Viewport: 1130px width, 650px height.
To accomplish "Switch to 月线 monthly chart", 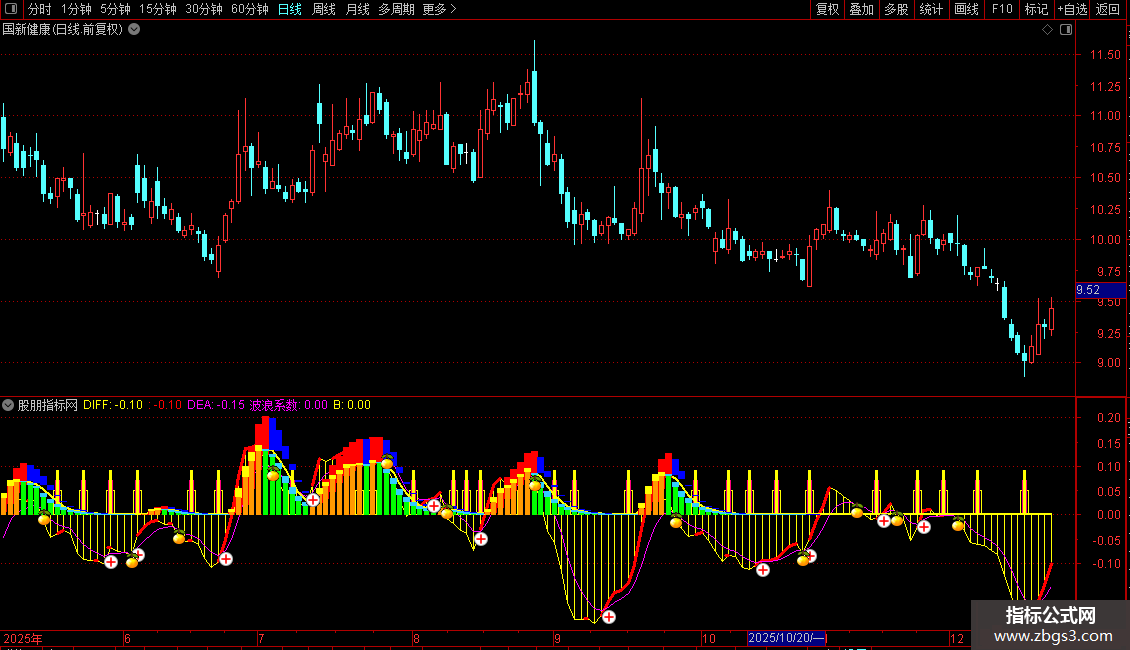I will (357, 9).
